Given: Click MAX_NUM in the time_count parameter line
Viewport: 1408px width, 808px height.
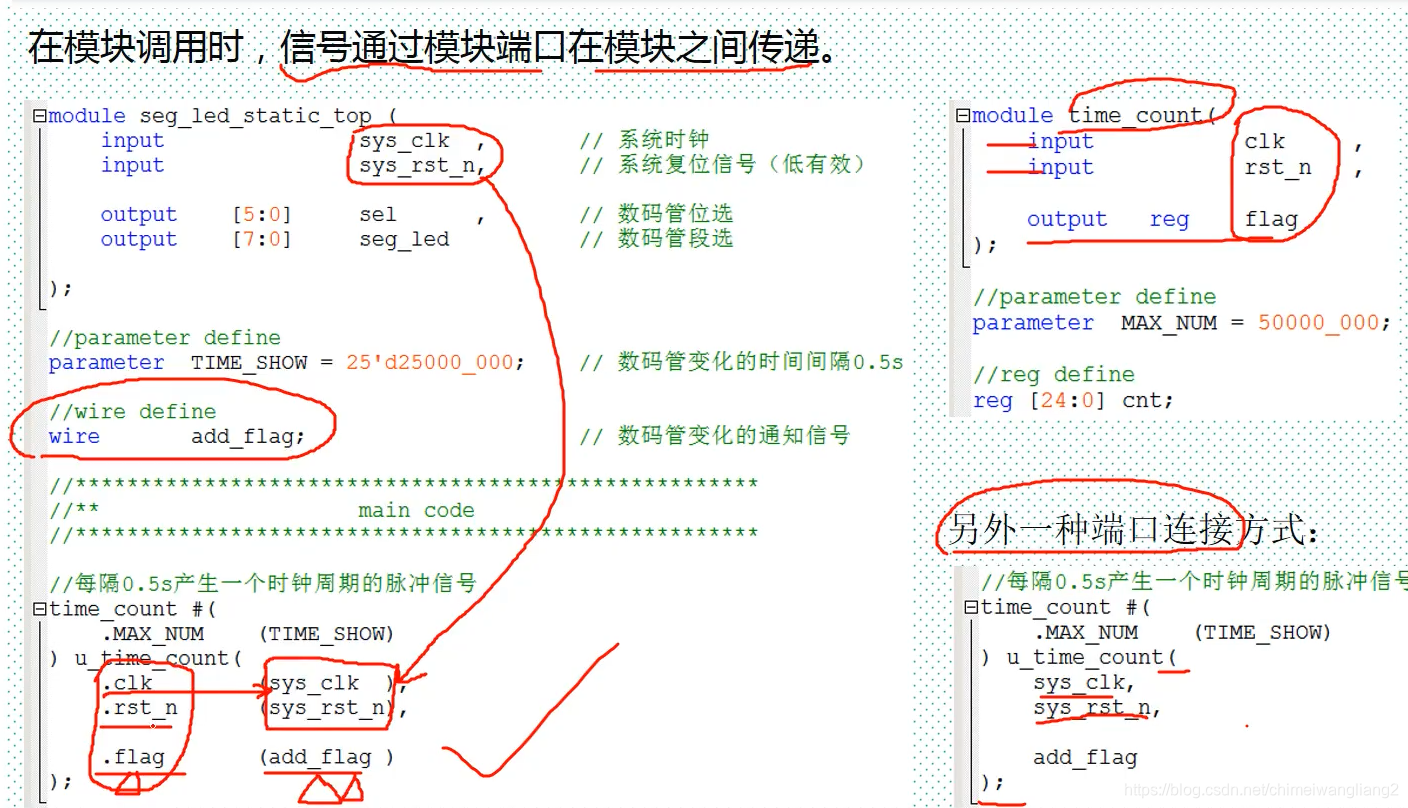Looking at the screenshot, I should (x=1169, y=323).
